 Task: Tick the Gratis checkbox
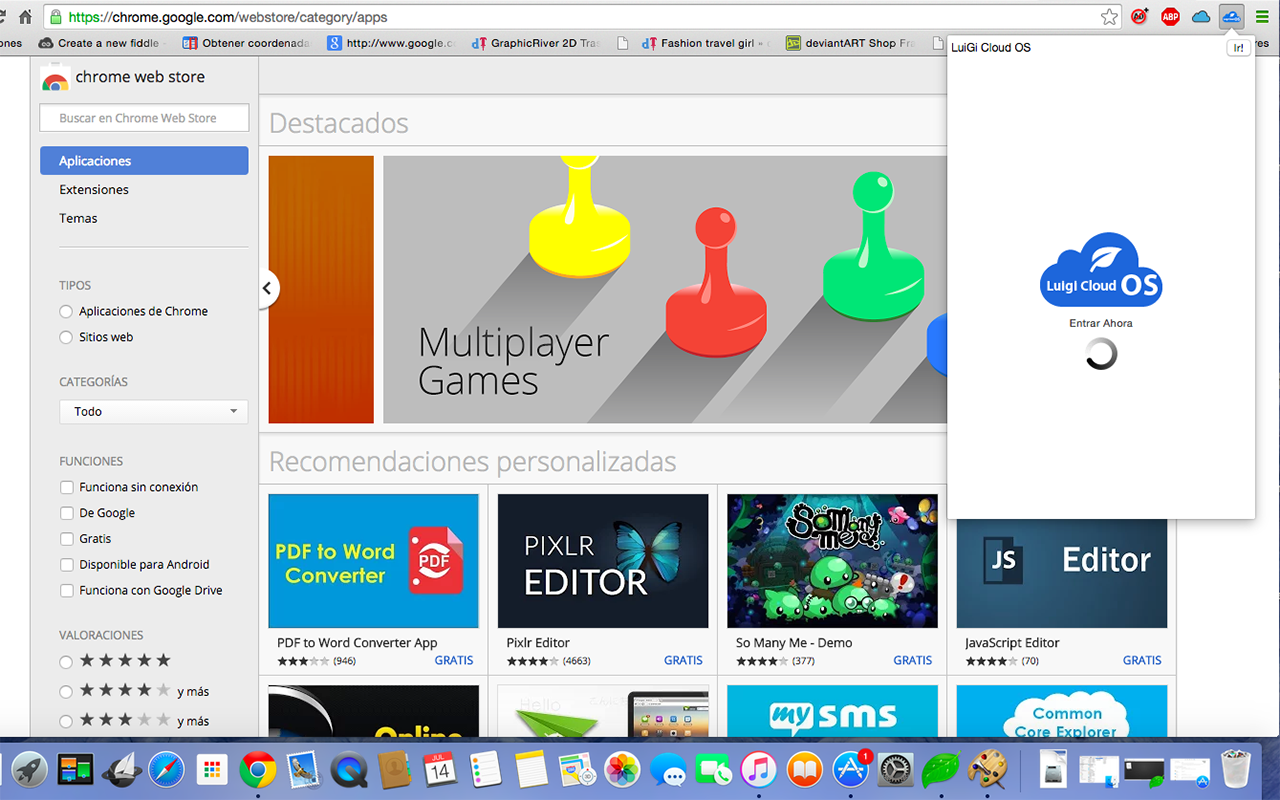tap(66, 539)
